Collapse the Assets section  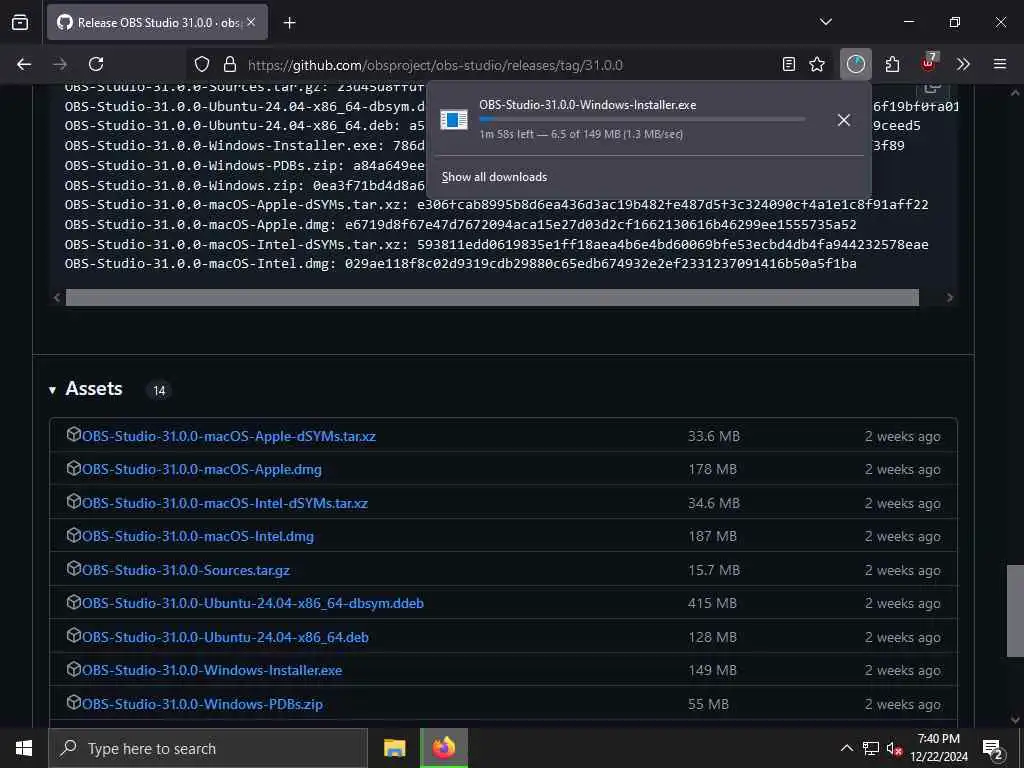click(52, 391)
